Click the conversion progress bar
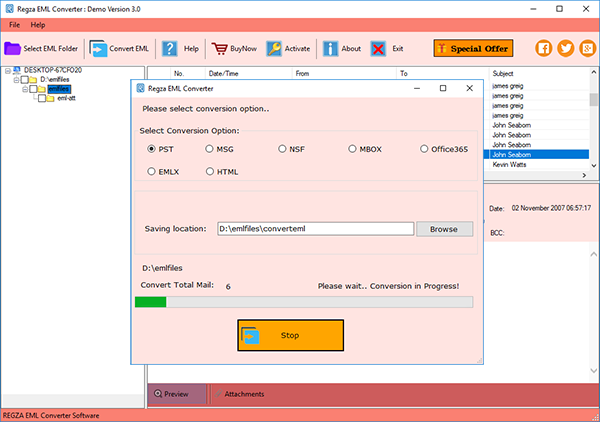Viewport: 600px width, 422px height. [304, 301]
